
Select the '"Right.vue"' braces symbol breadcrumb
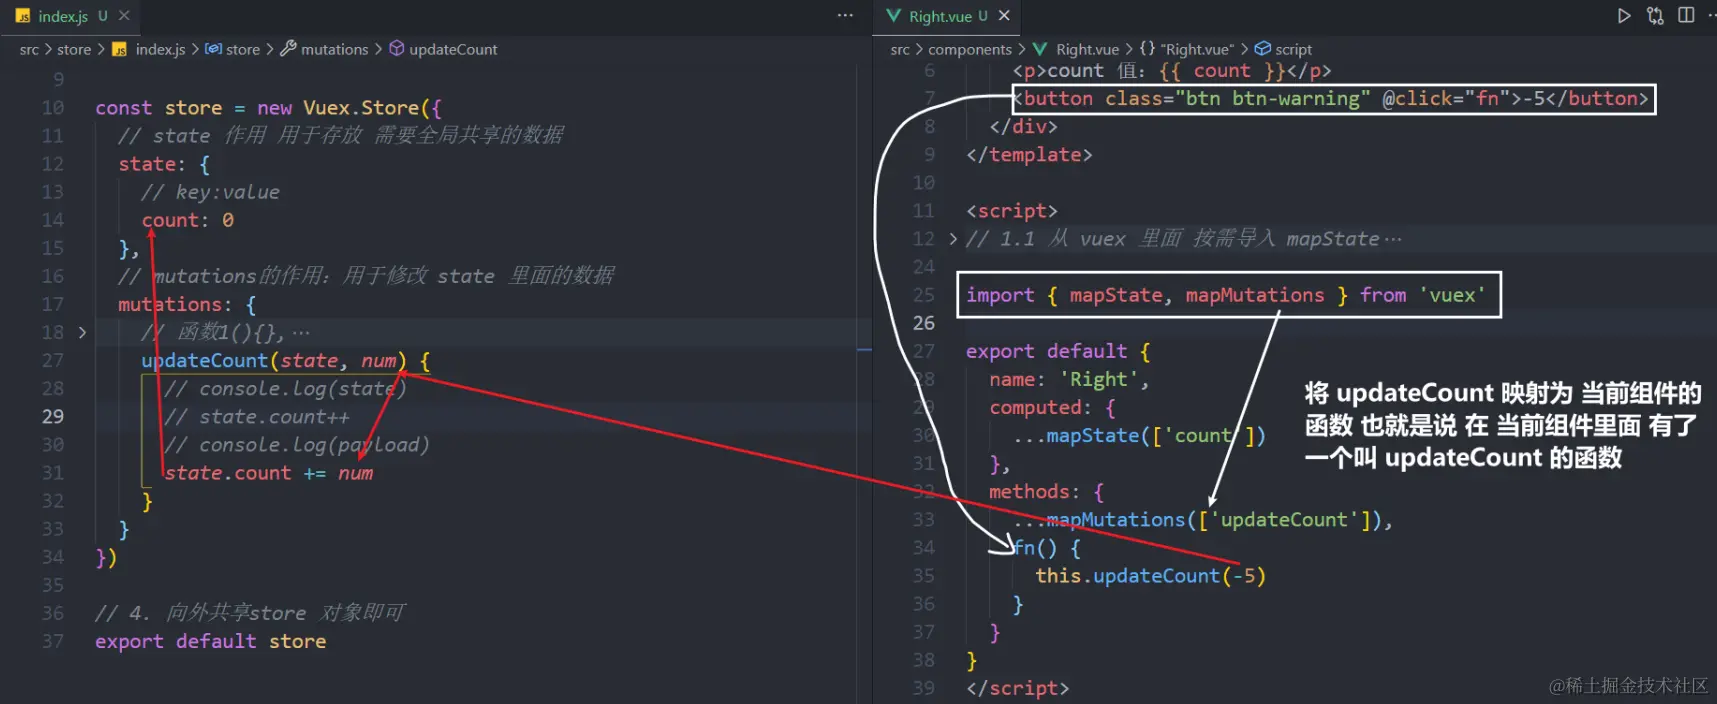[1197, 49]
